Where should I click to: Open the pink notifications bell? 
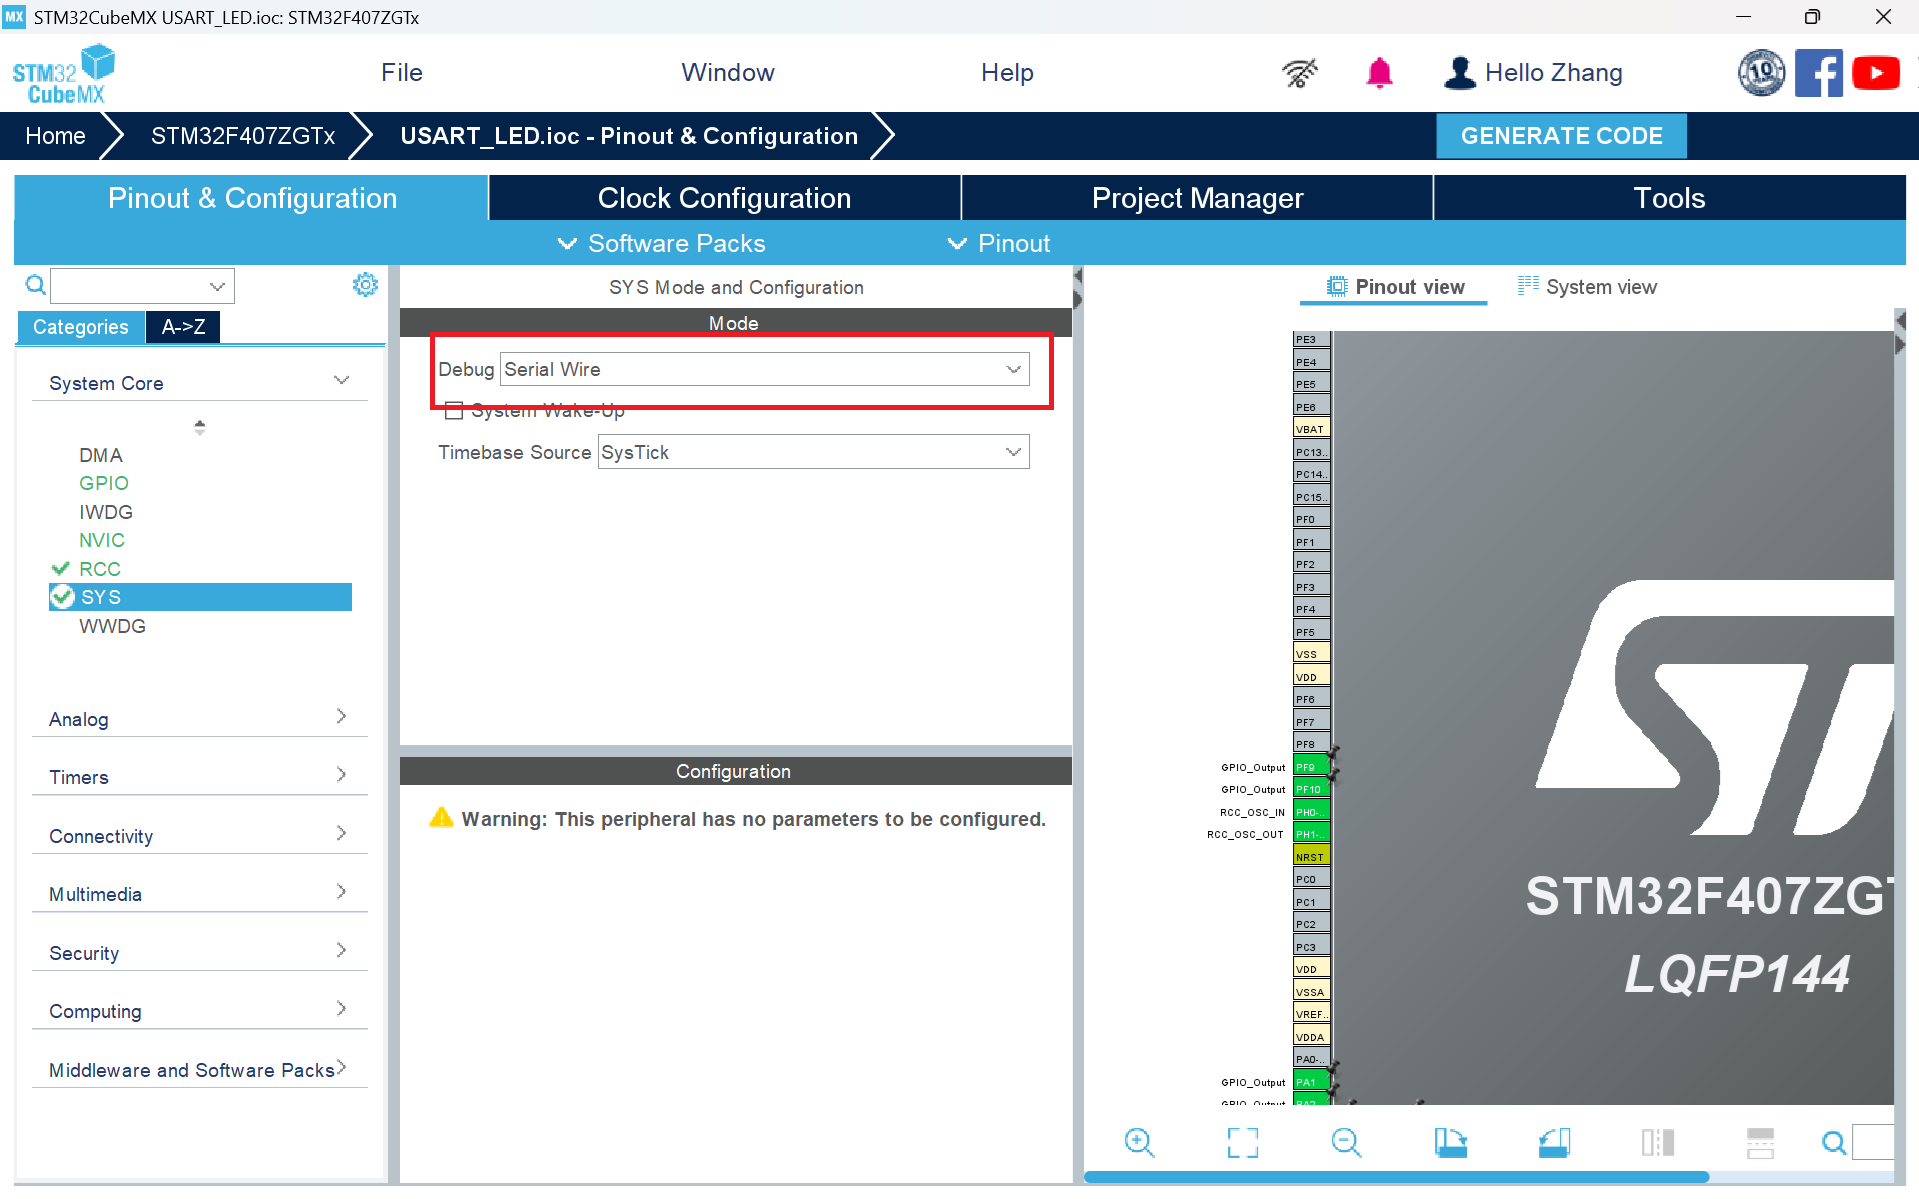point(1380,73)
